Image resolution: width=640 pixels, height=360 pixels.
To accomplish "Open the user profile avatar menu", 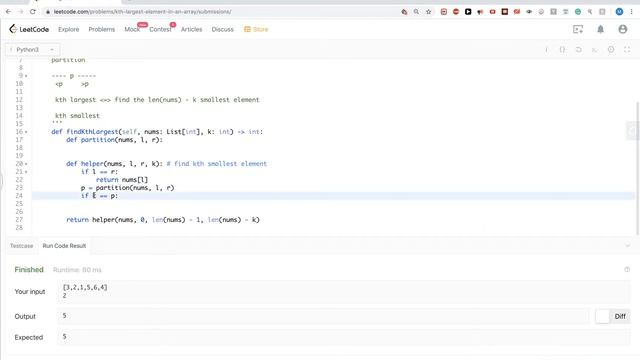I will tap(622, 29).
